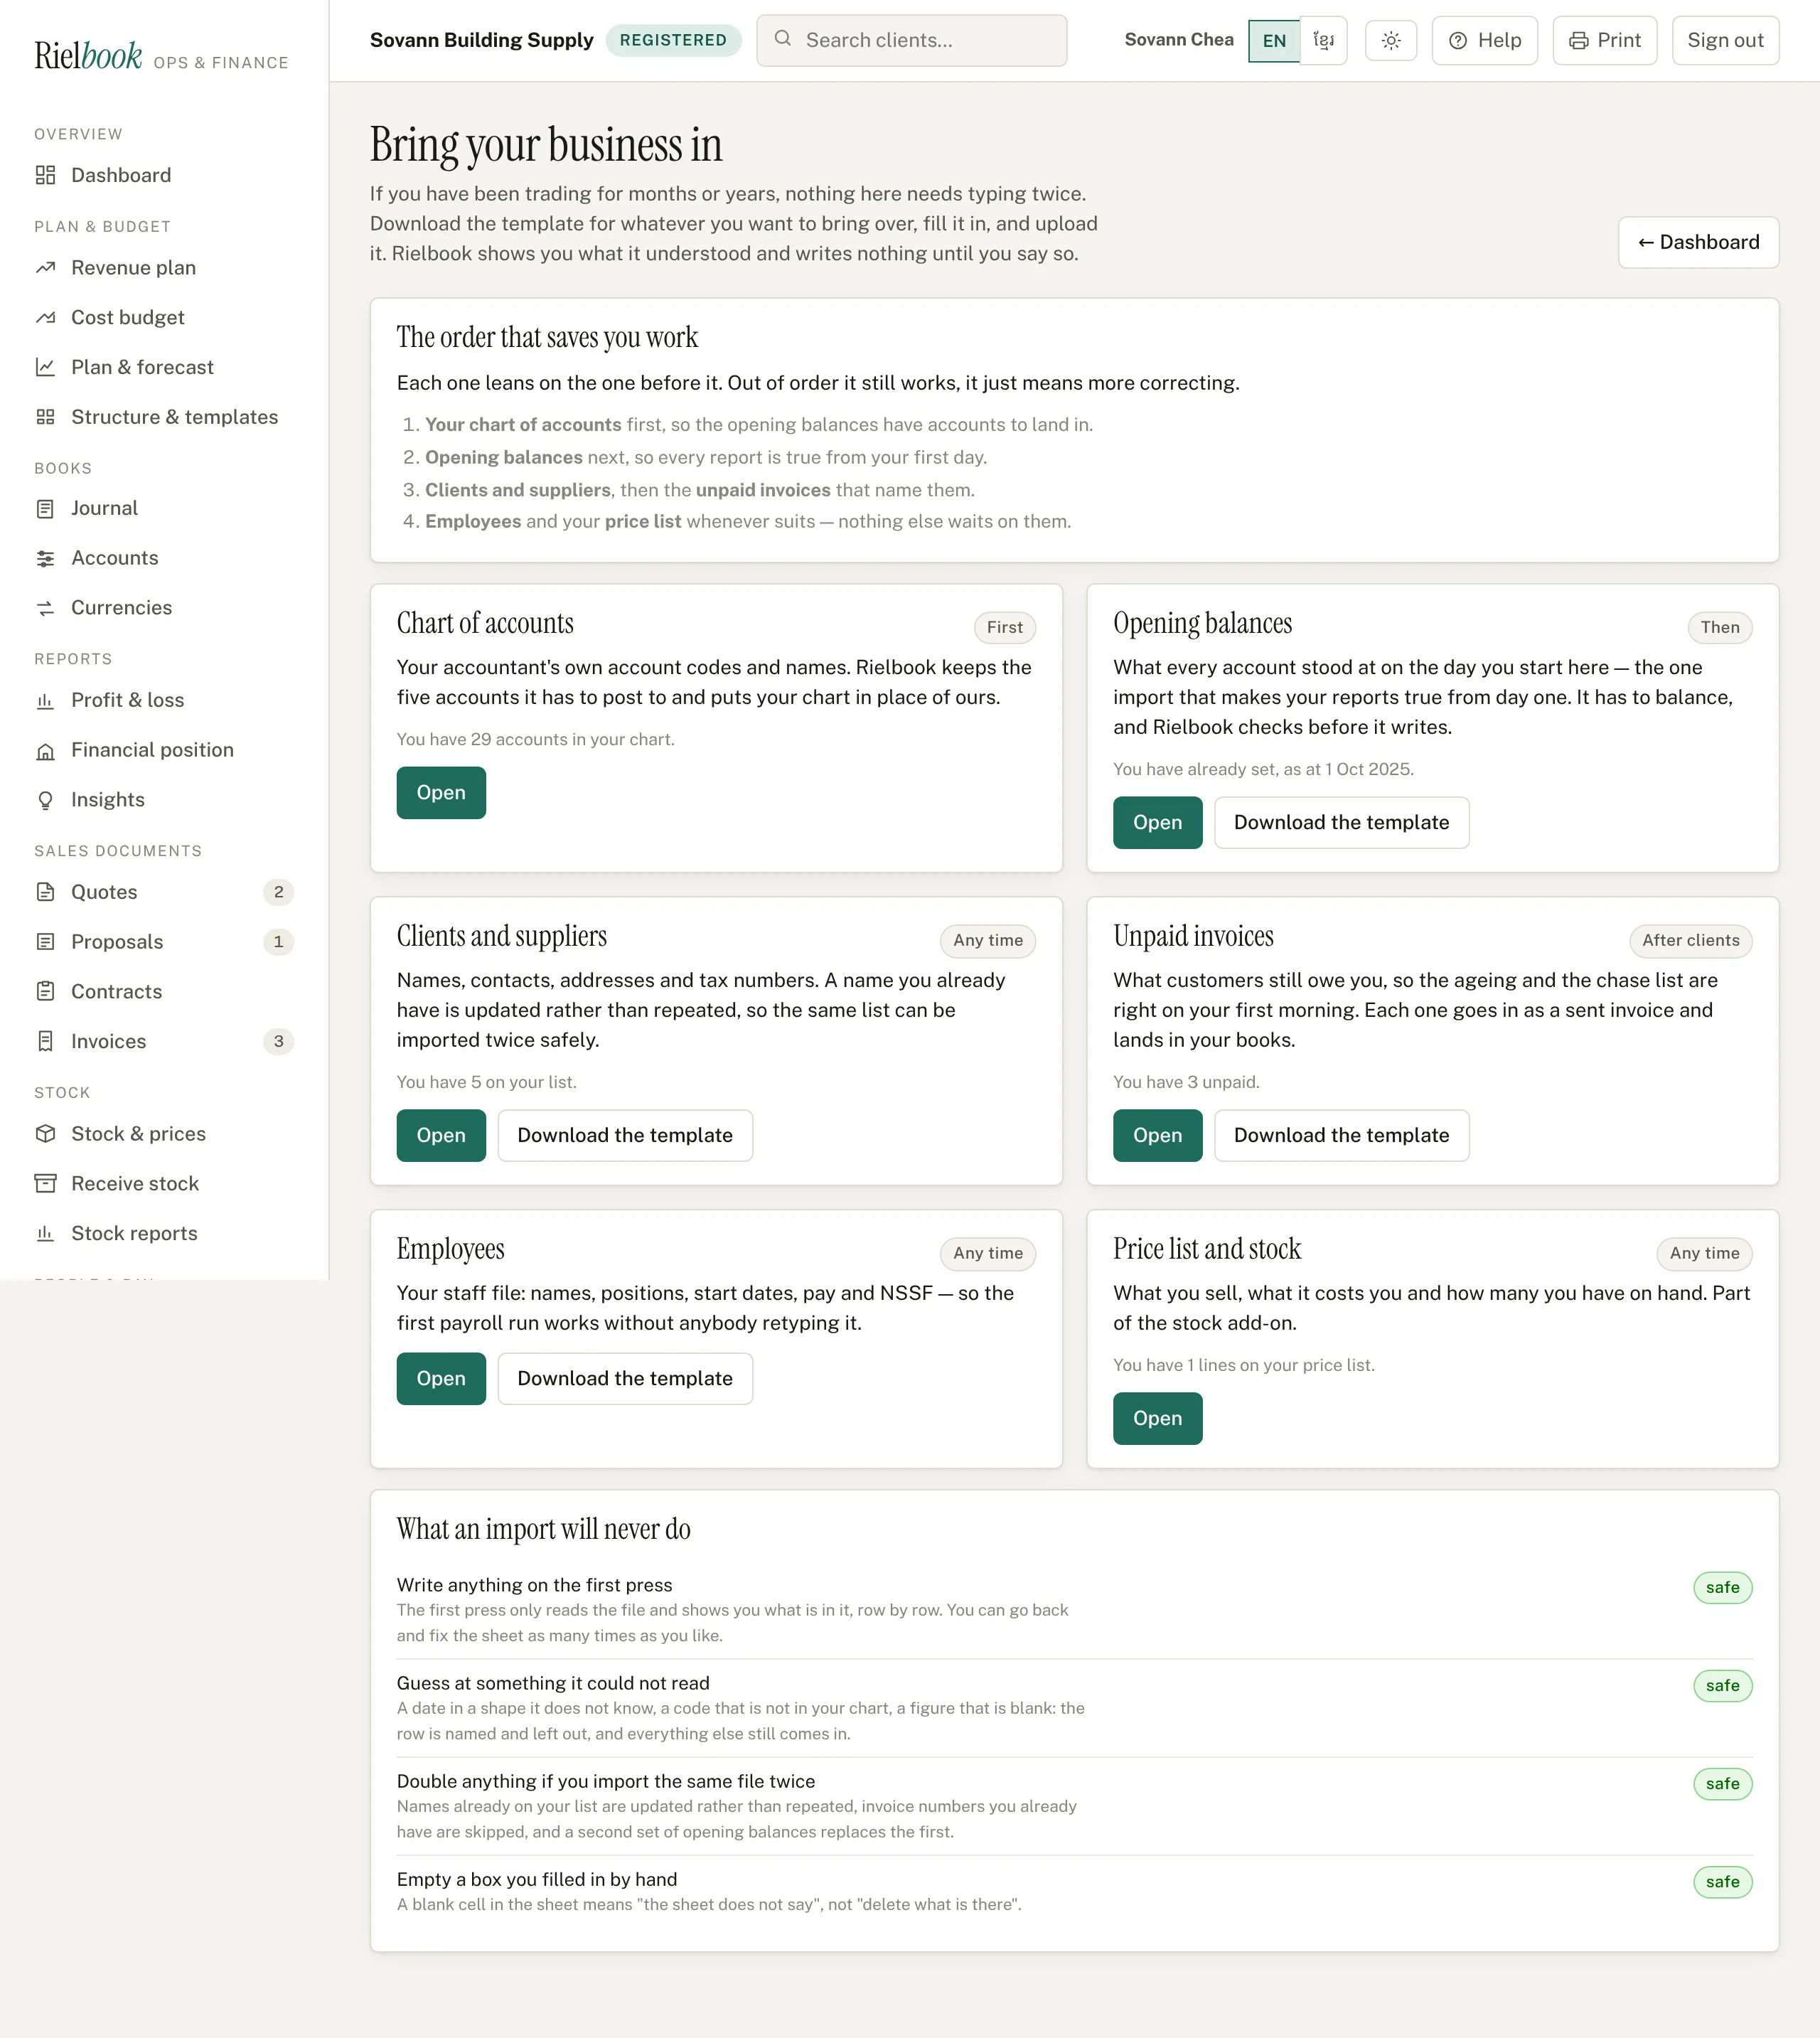This screenshot has height=2038, width=1820.
Task: Open the Price list and stock import
Action: 1158,1419
